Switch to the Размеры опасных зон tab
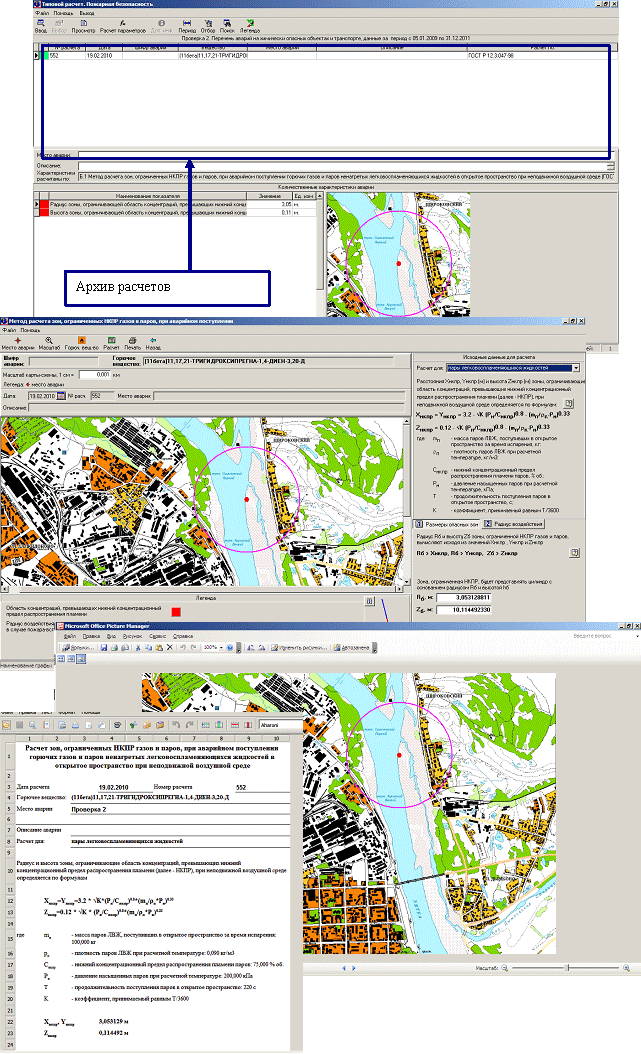This screenshot has width=641, height=1054. click(x=446, y=523)
